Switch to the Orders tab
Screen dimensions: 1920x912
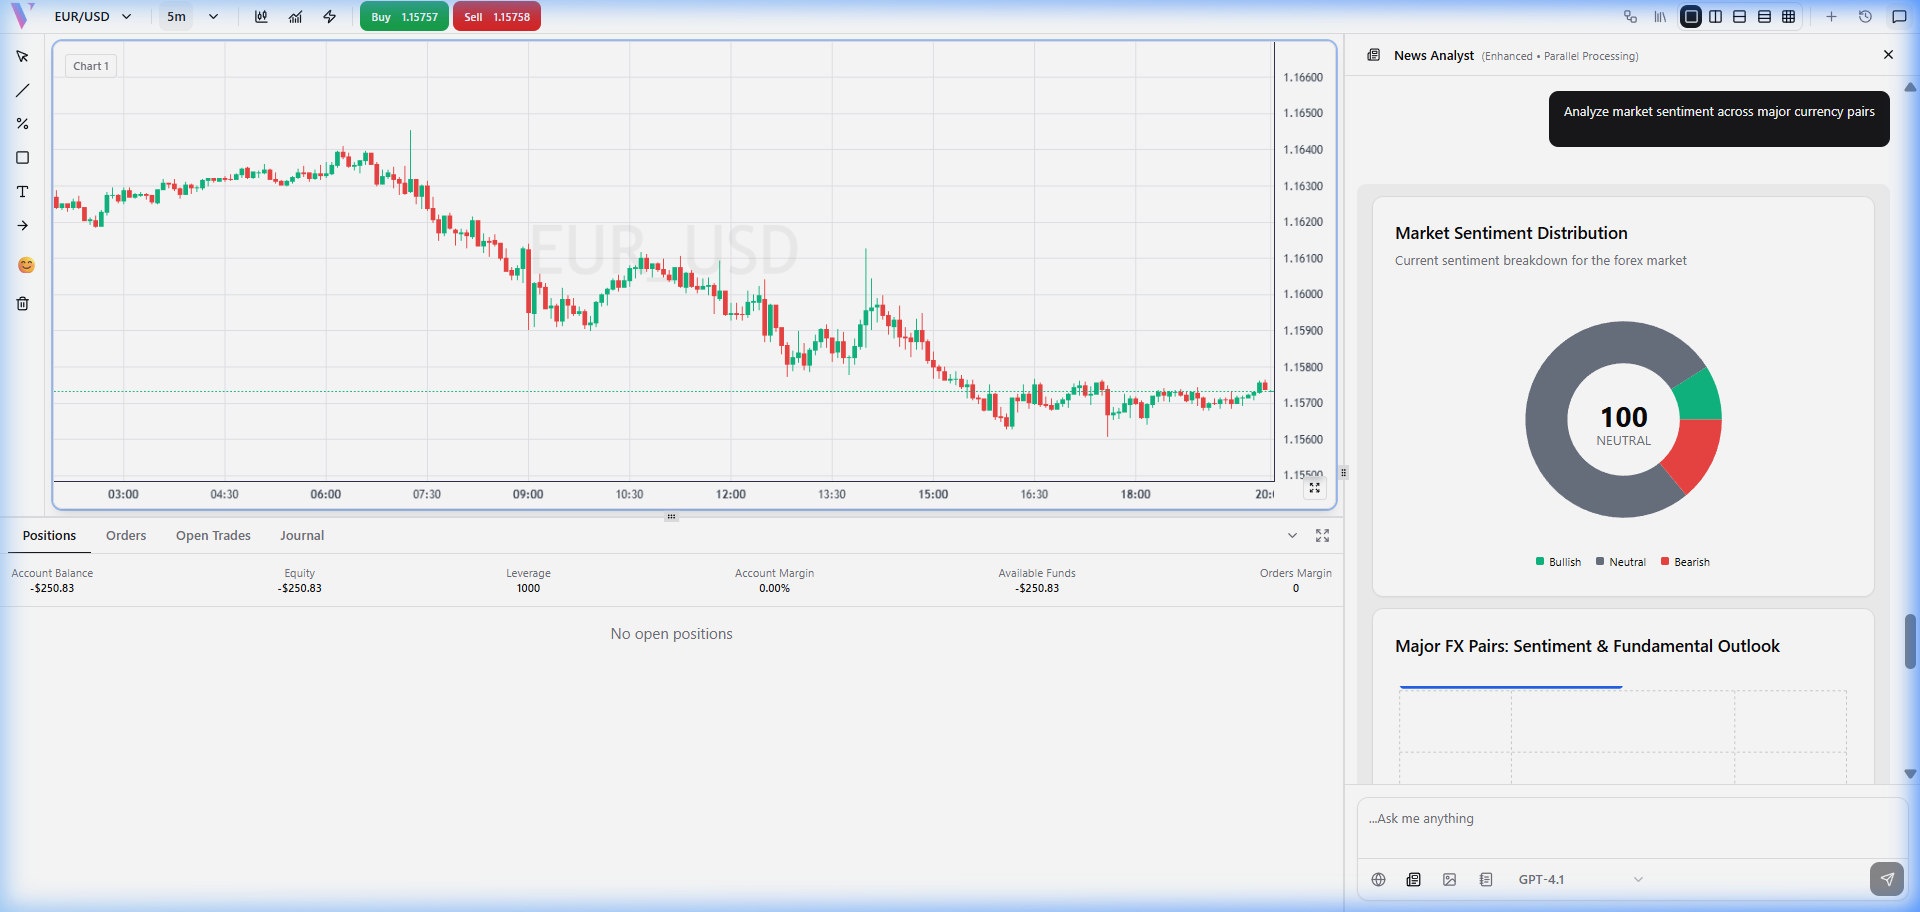(x=126, y=536)
